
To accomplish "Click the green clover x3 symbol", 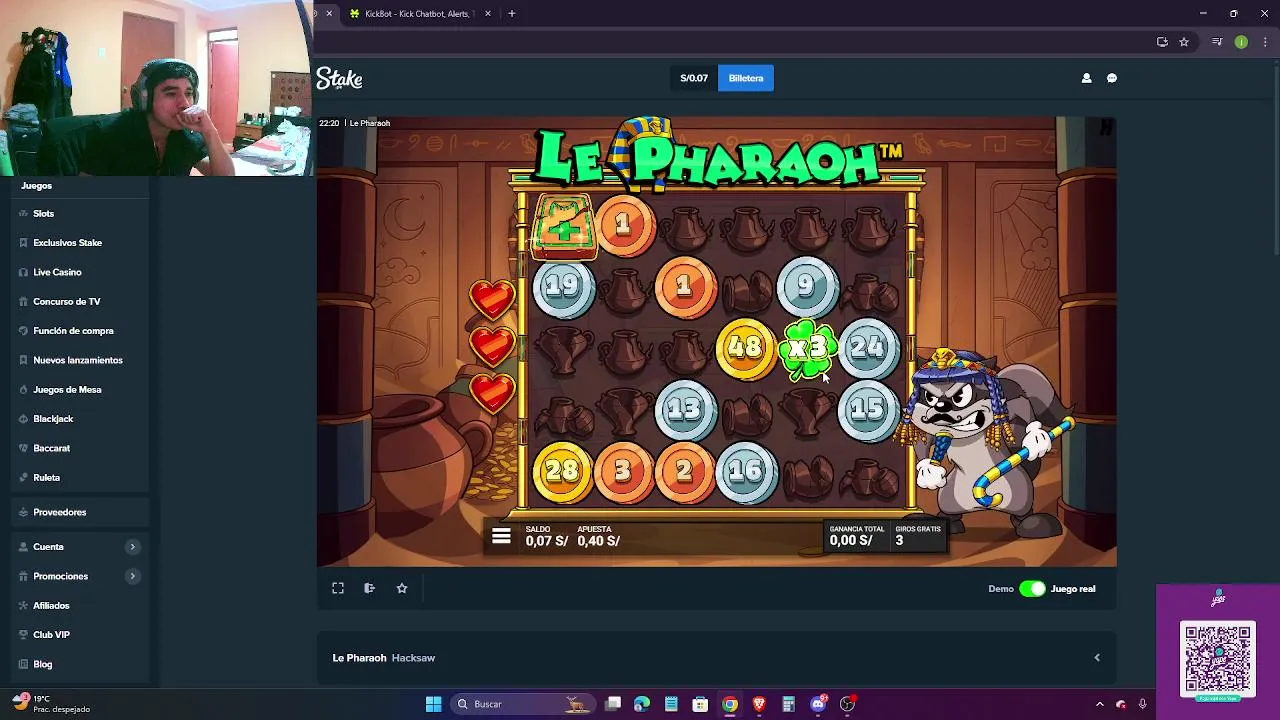I will point(807,349).
